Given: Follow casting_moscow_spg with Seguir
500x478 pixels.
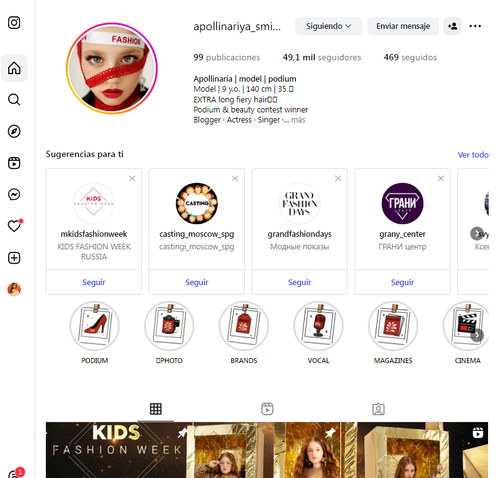Looking at the screenshot, I should (197, 282).
